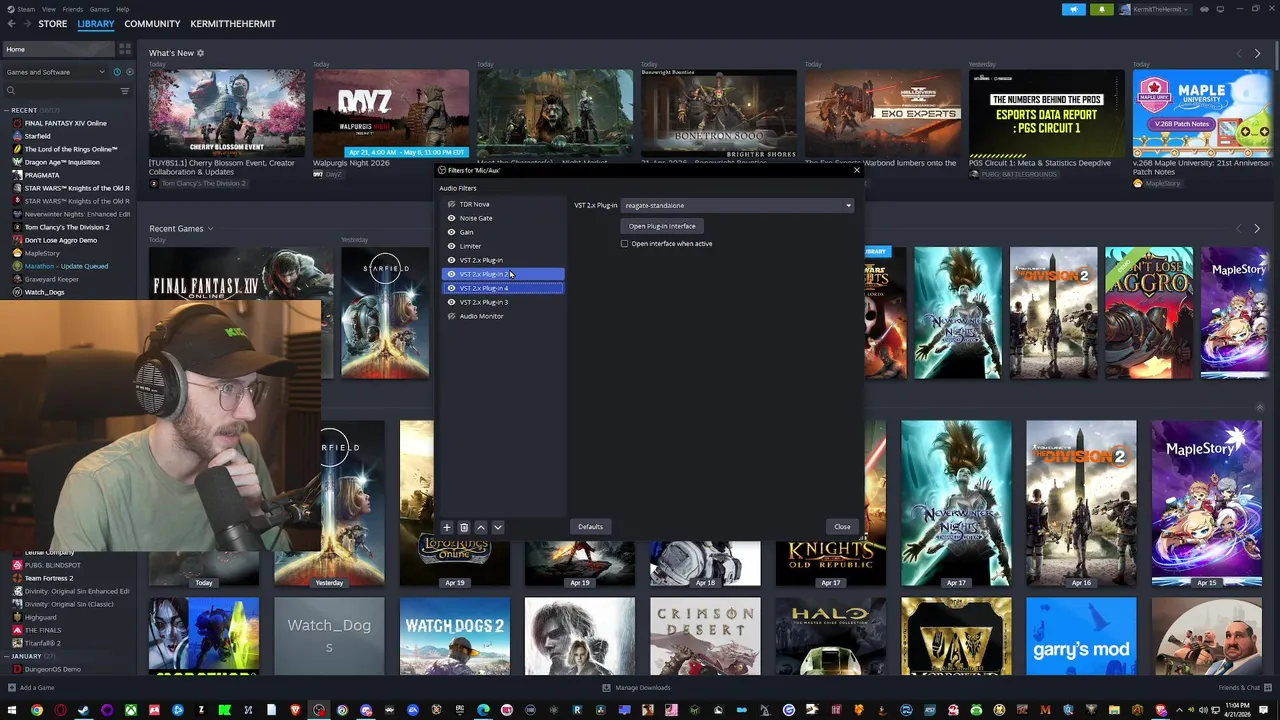Screen dimensions: 1280x720
Task: Open Google Chrome from taskbar
Action: (x=37, y=710)
